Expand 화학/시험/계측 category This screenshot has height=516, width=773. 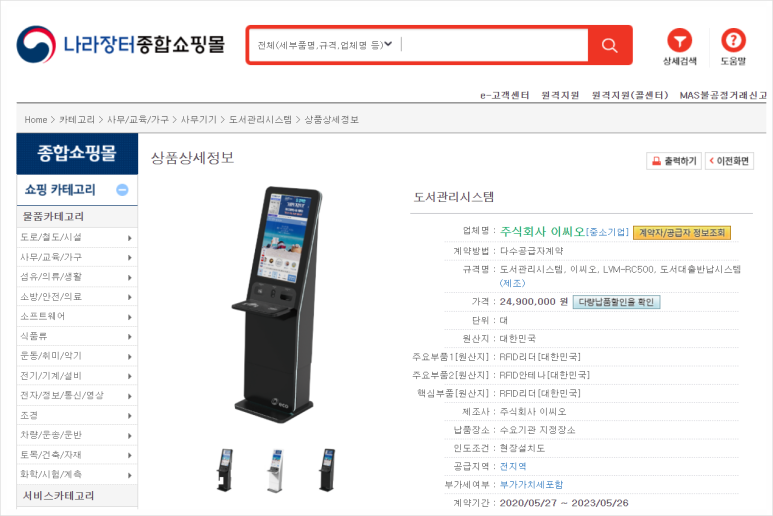pos(77,475)
